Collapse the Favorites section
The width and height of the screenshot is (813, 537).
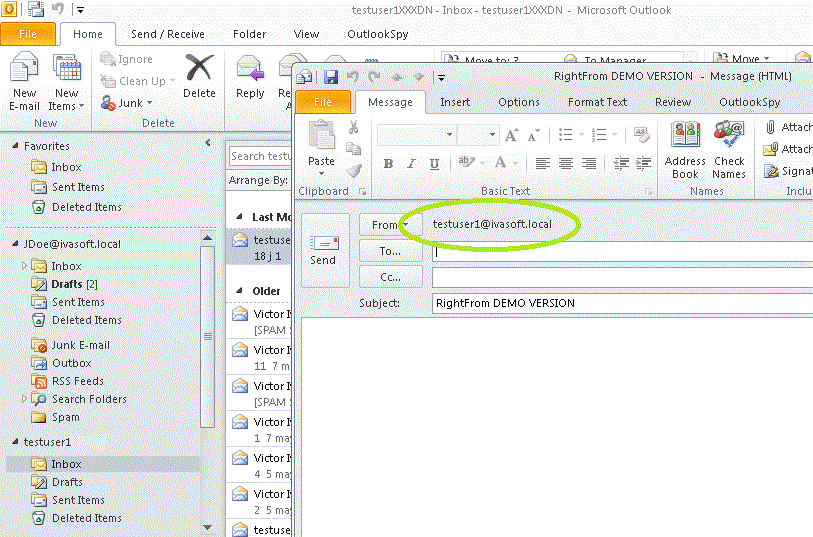click(15, 146)
